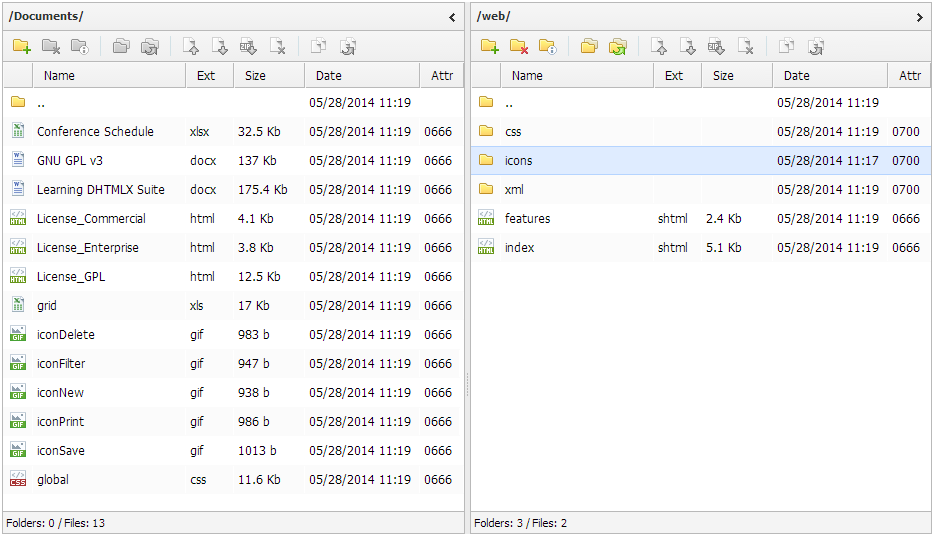This screenshot has height=536, width=934.
Task: Sort web list by Ext column
Action: [x=678, y=76]
